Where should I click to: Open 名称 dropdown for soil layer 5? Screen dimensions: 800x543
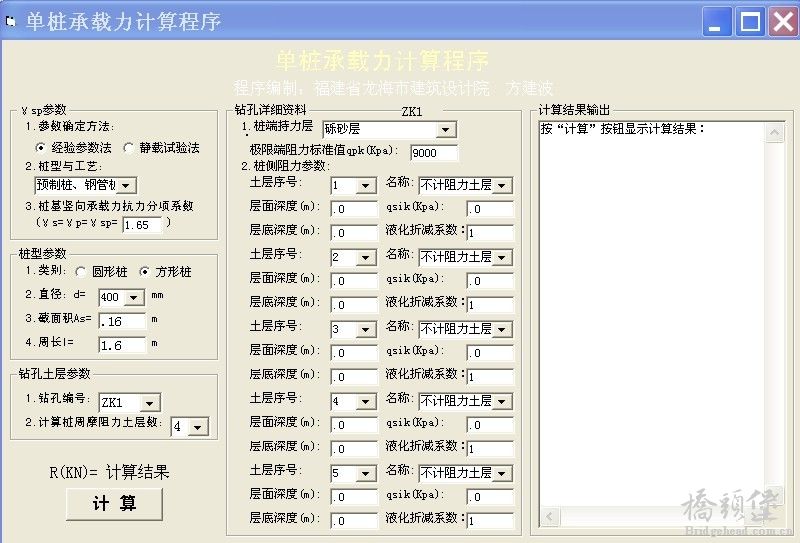tap(502, 473)
